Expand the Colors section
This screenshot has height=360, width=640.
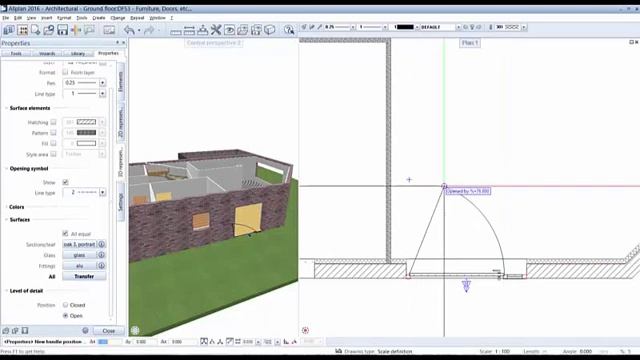coord(7,207)
